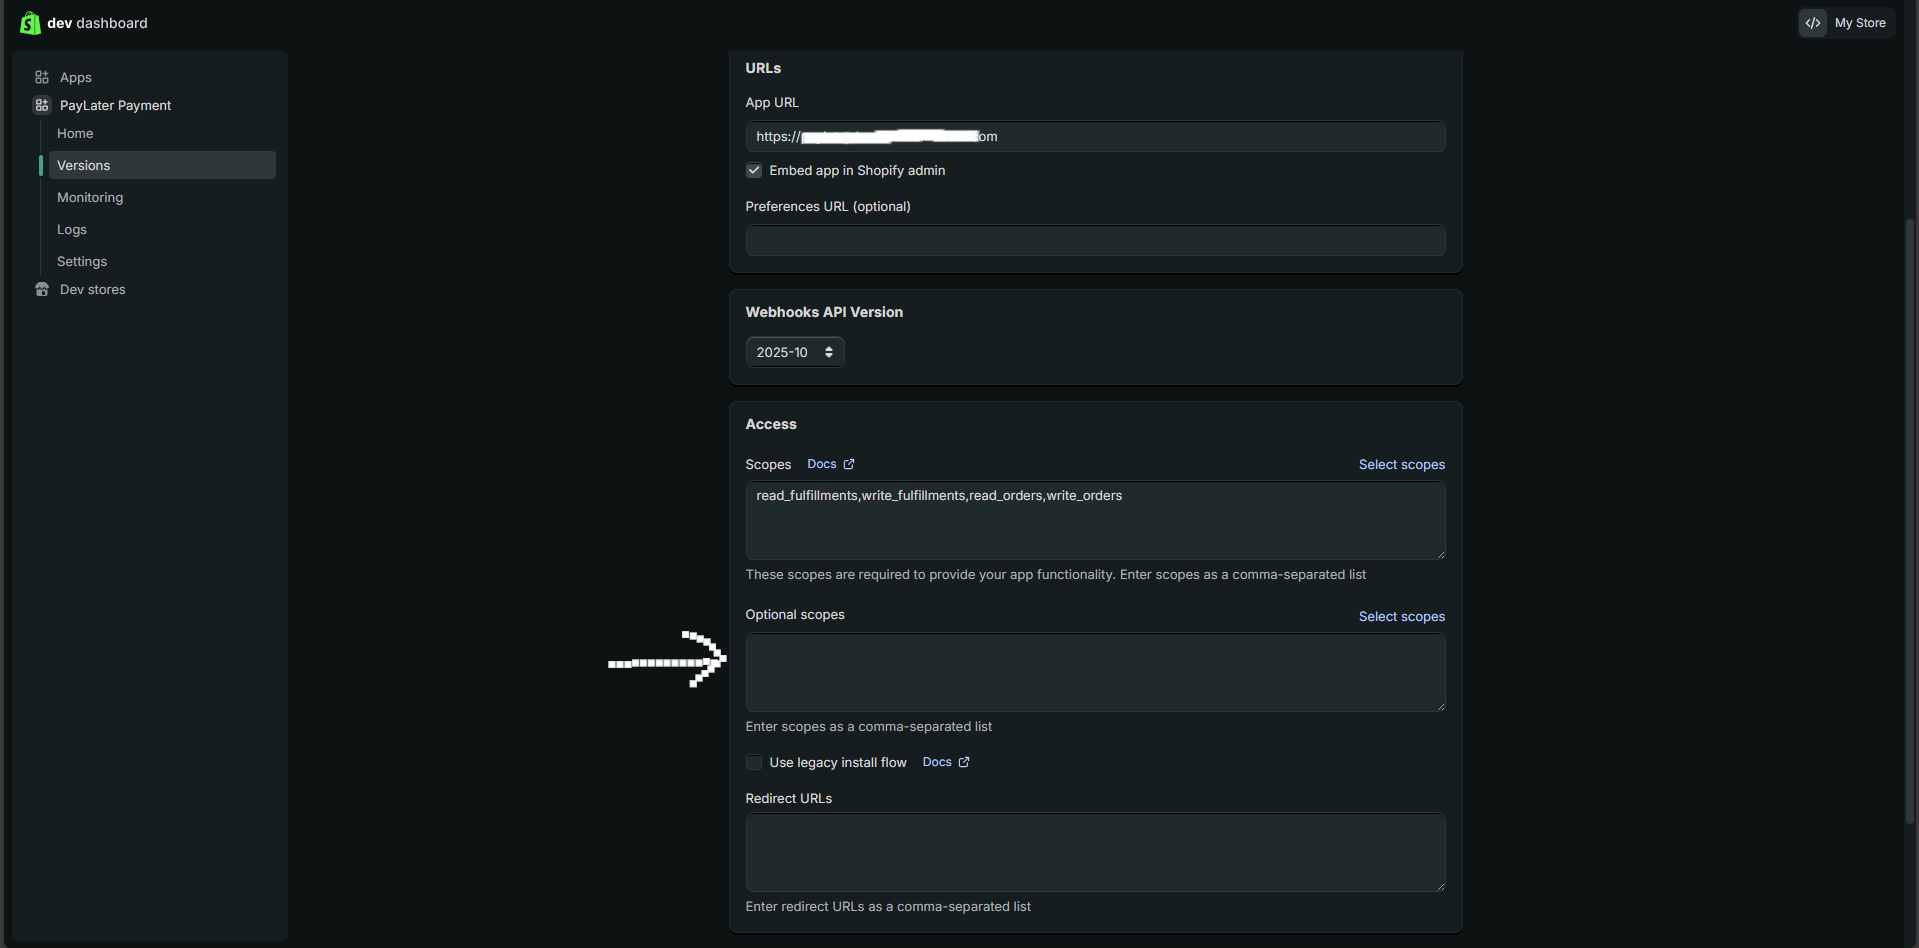
Task: Click into the Redirect URLs text area
Action: (x=1095, y=852)
